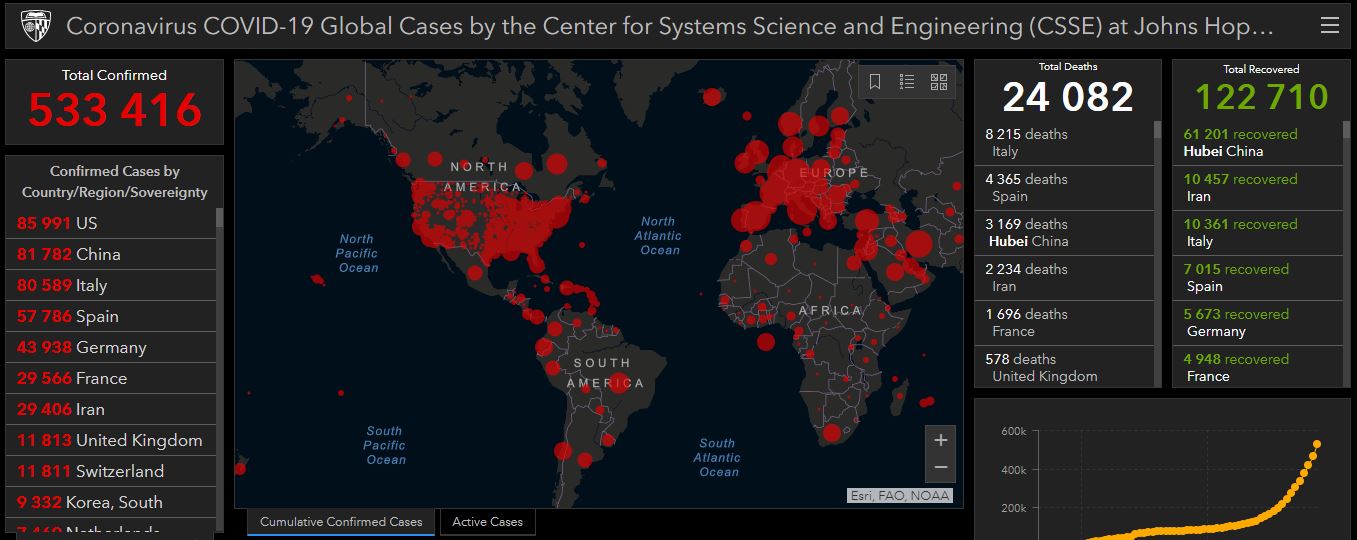Select France with 29 566 cases
The image size is (1357, 540).
point(111,378)
